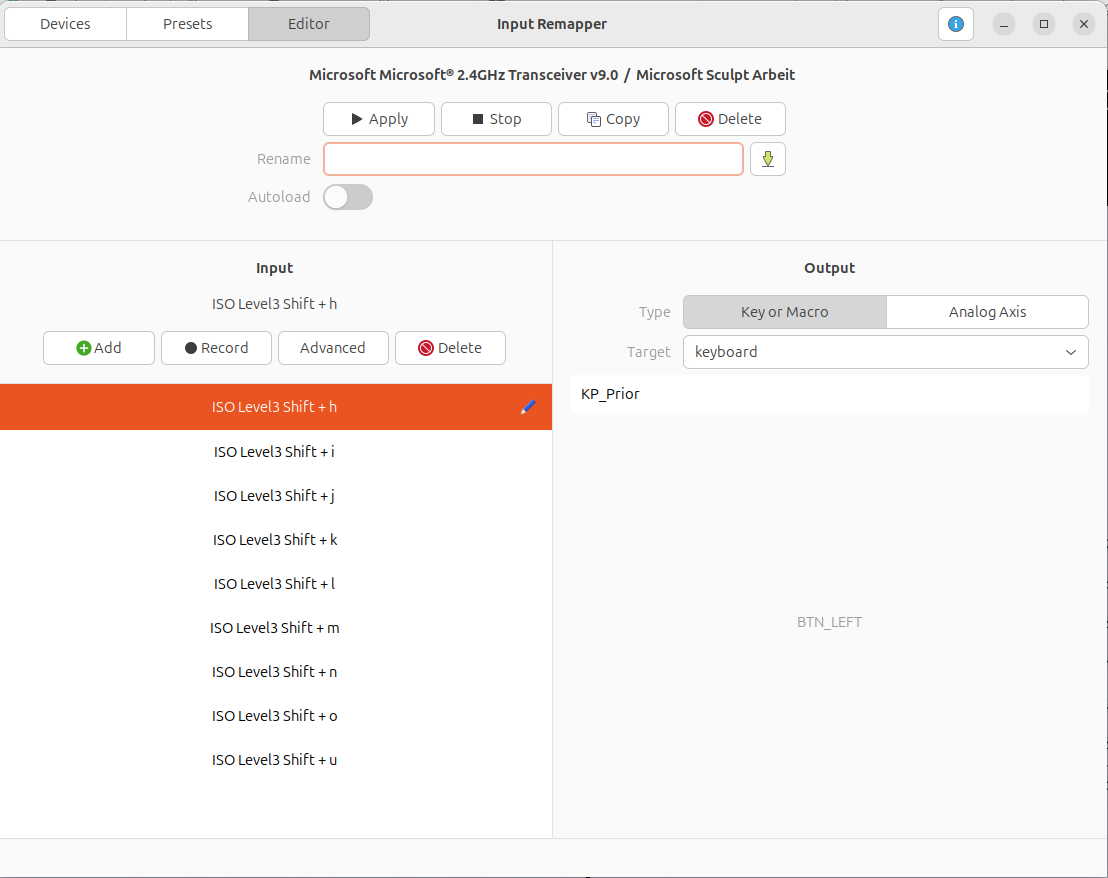Select the ISO Level3 Shift + k mapping
This screenshot has height=878, width=1108.
(x=275, y=540)
